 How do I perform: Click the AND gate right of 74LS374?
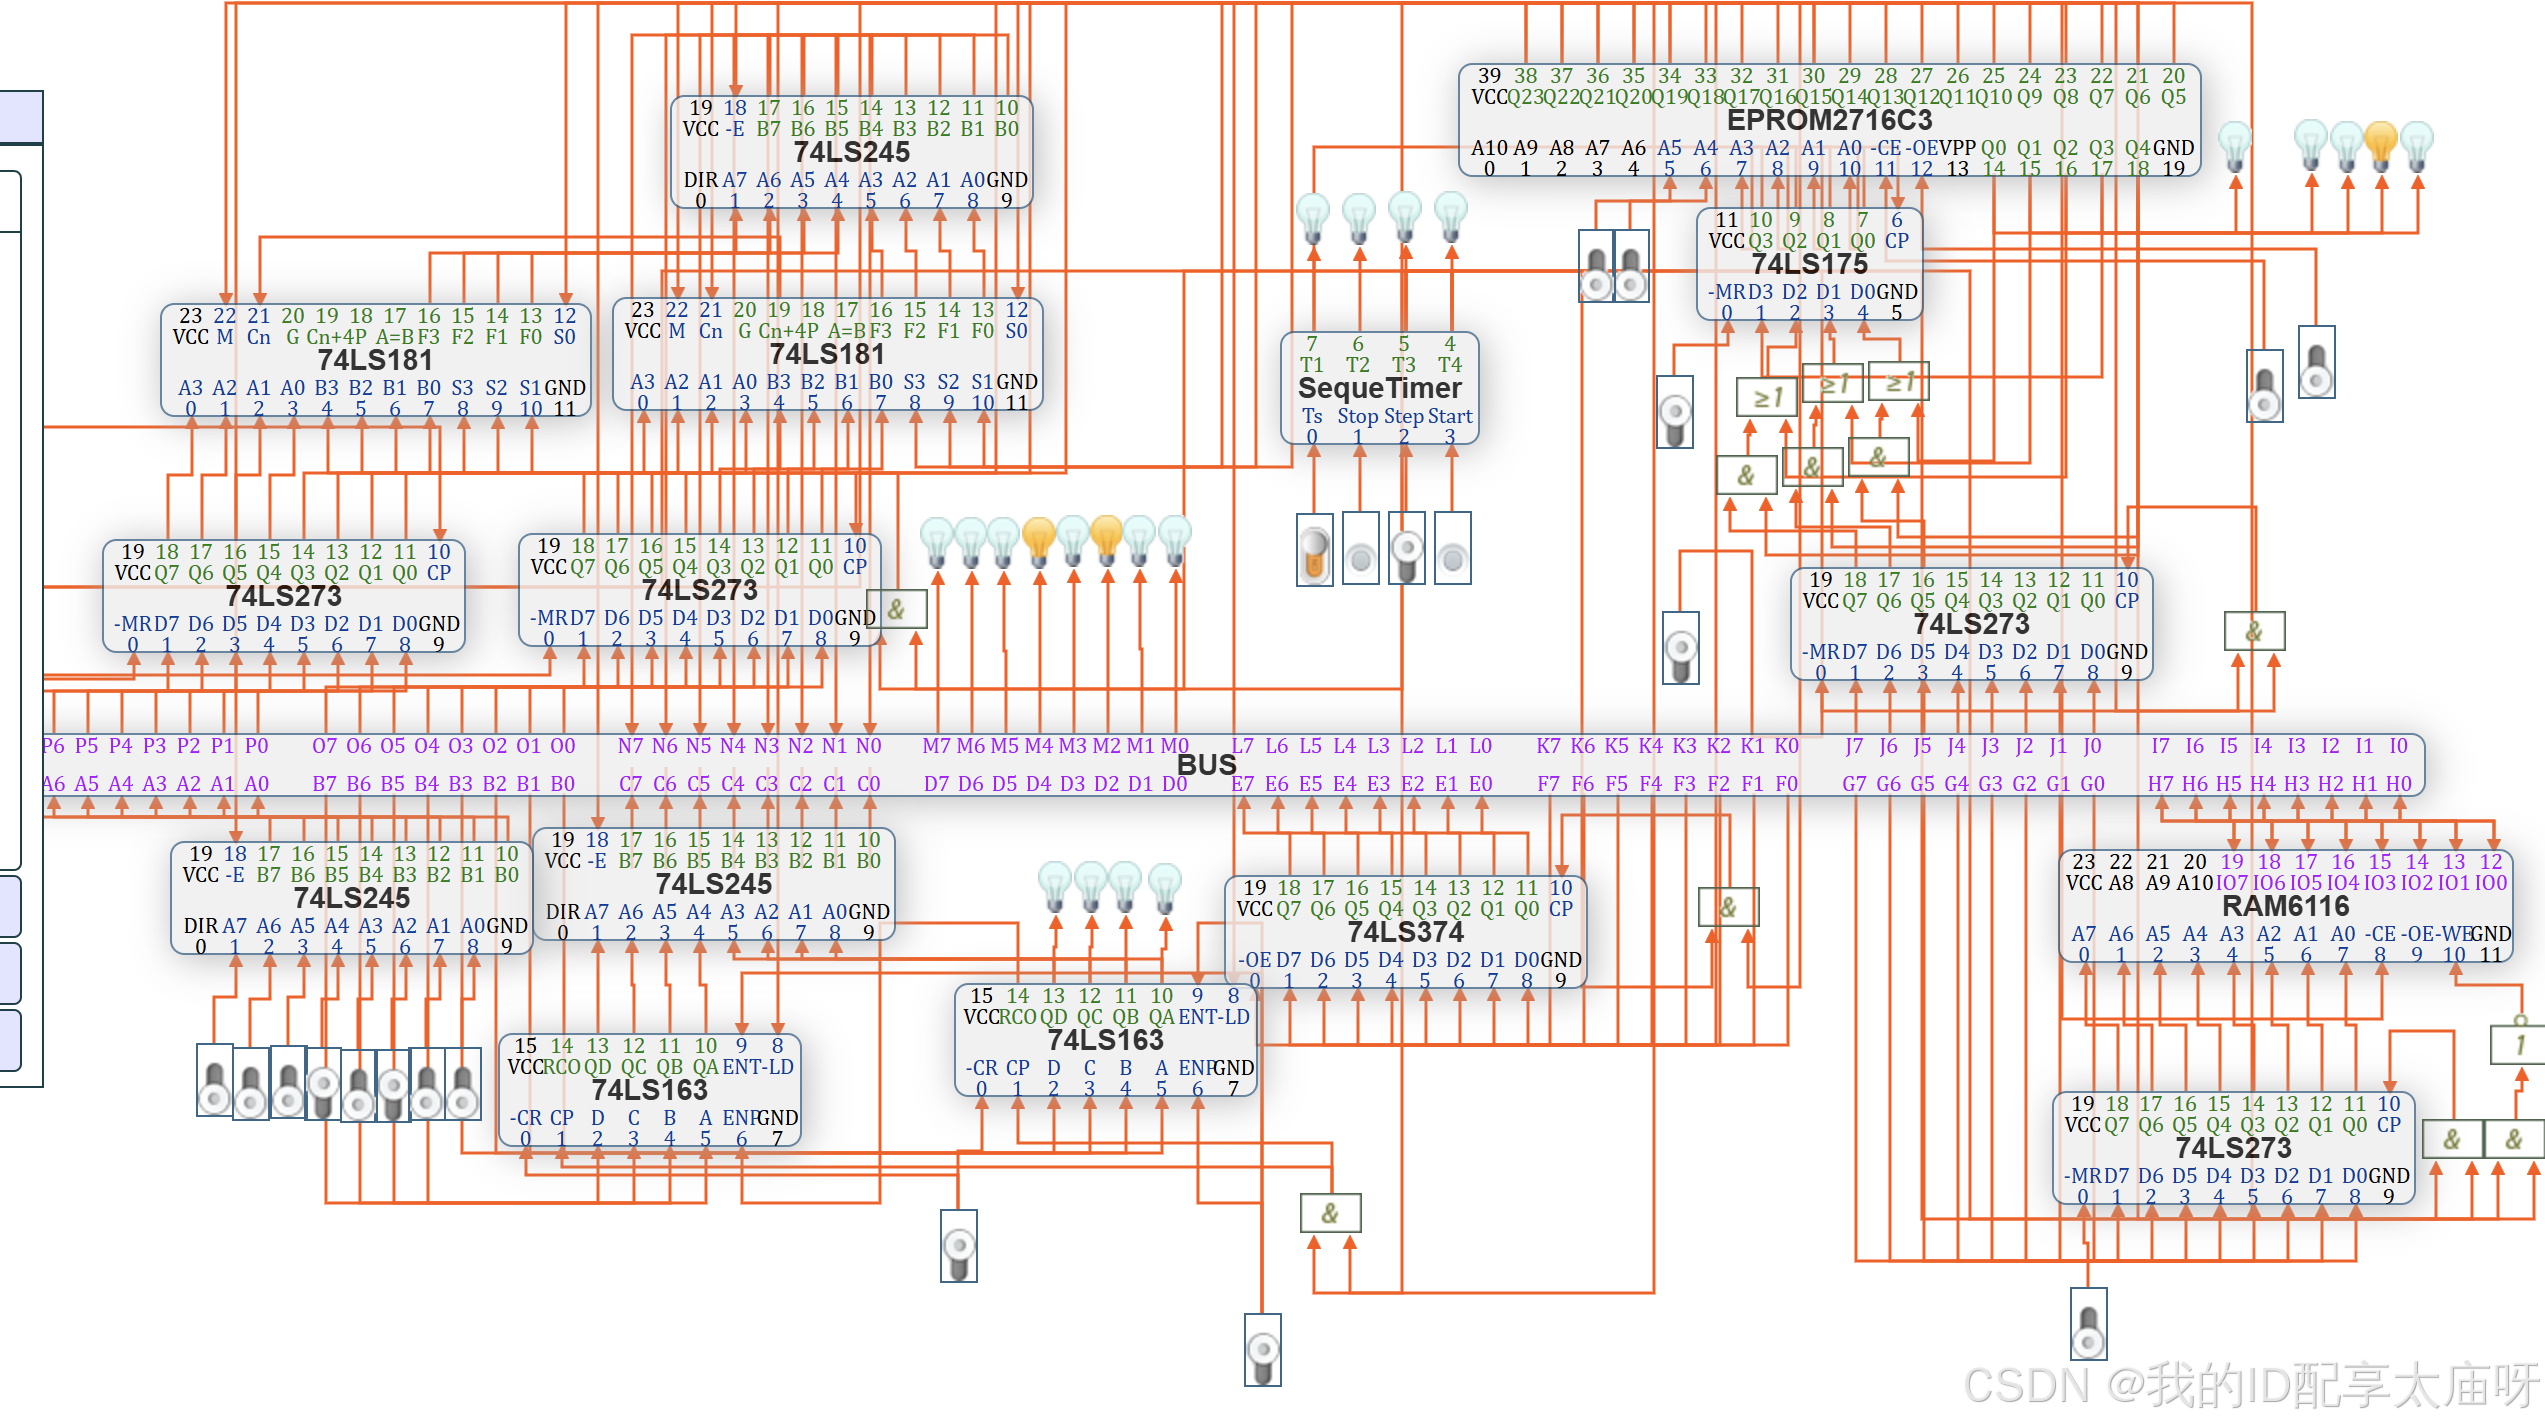tap(1728, 907)
